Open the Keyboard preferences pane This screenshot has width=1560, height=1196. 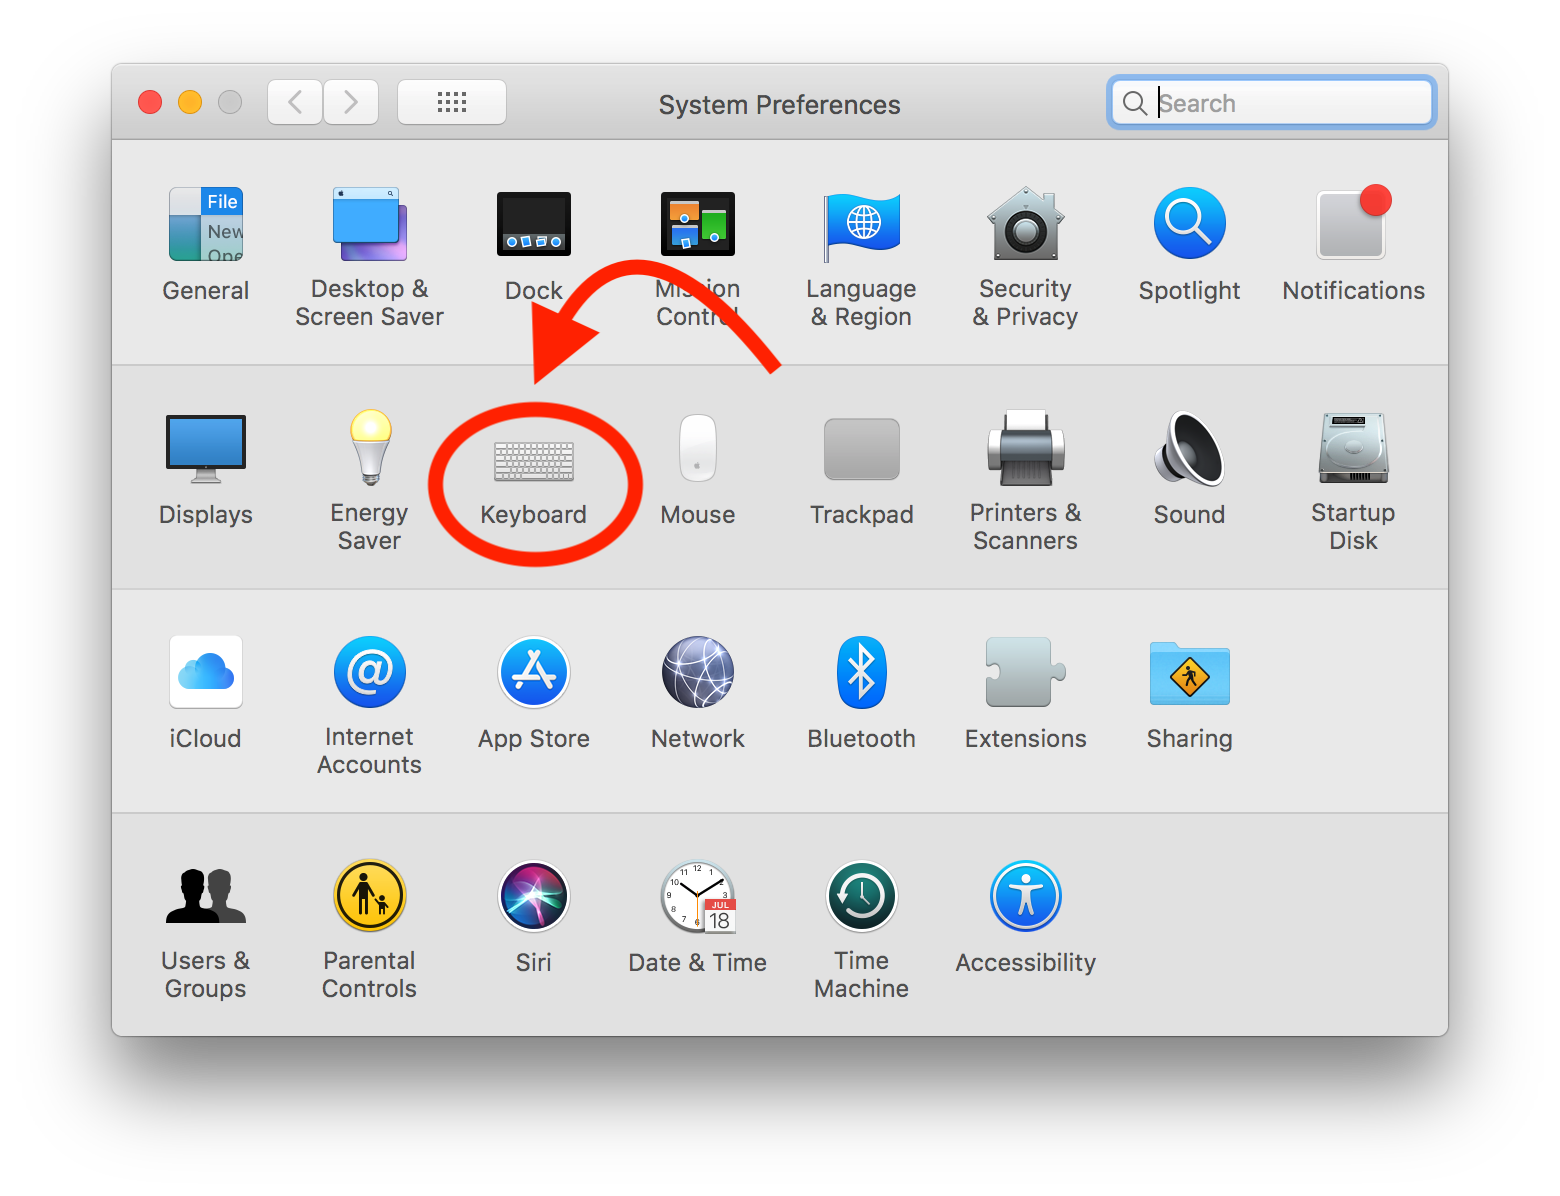tap(534, 463)
